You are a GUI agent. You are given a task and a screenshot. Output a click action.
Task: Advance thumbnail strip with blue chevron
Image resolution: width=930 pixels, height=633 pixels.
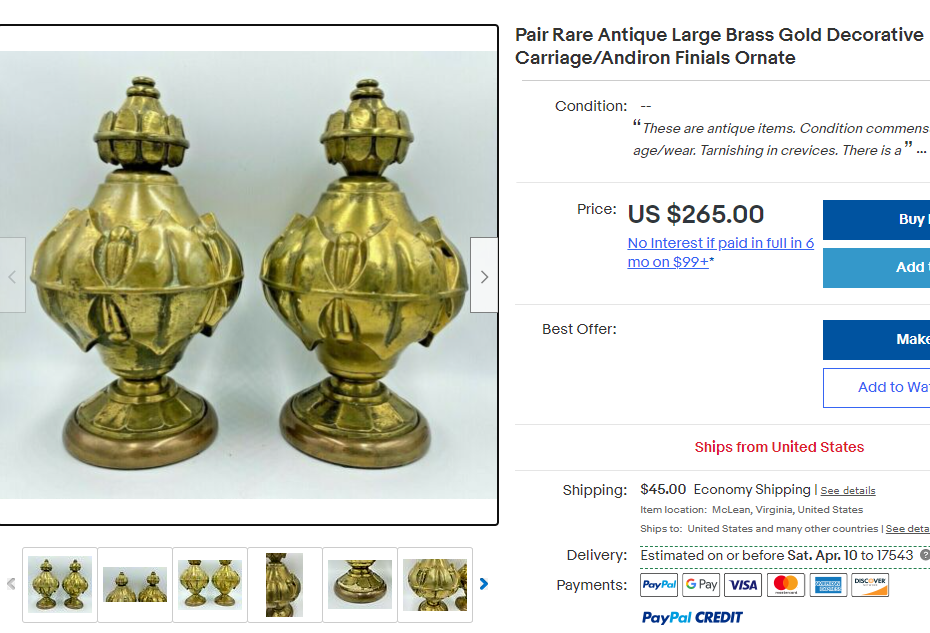pyautogui.click(x=483, y=584)
